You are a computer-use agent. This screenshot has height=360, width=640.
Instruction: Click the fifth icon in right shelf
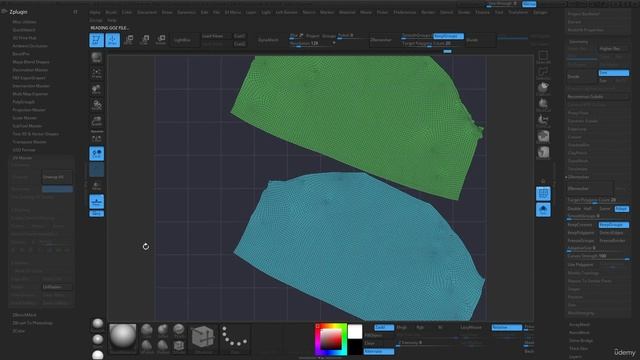point(543,120)
